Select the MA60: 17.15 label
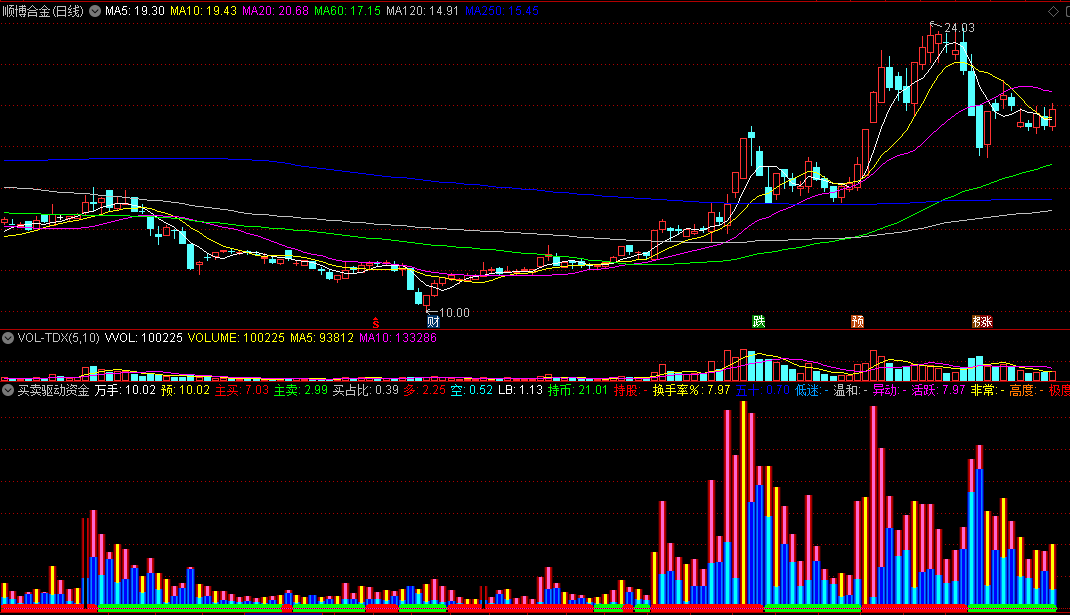Viewport: 1070px width, 615px height. pyautogui.click(x=347, y=11)
